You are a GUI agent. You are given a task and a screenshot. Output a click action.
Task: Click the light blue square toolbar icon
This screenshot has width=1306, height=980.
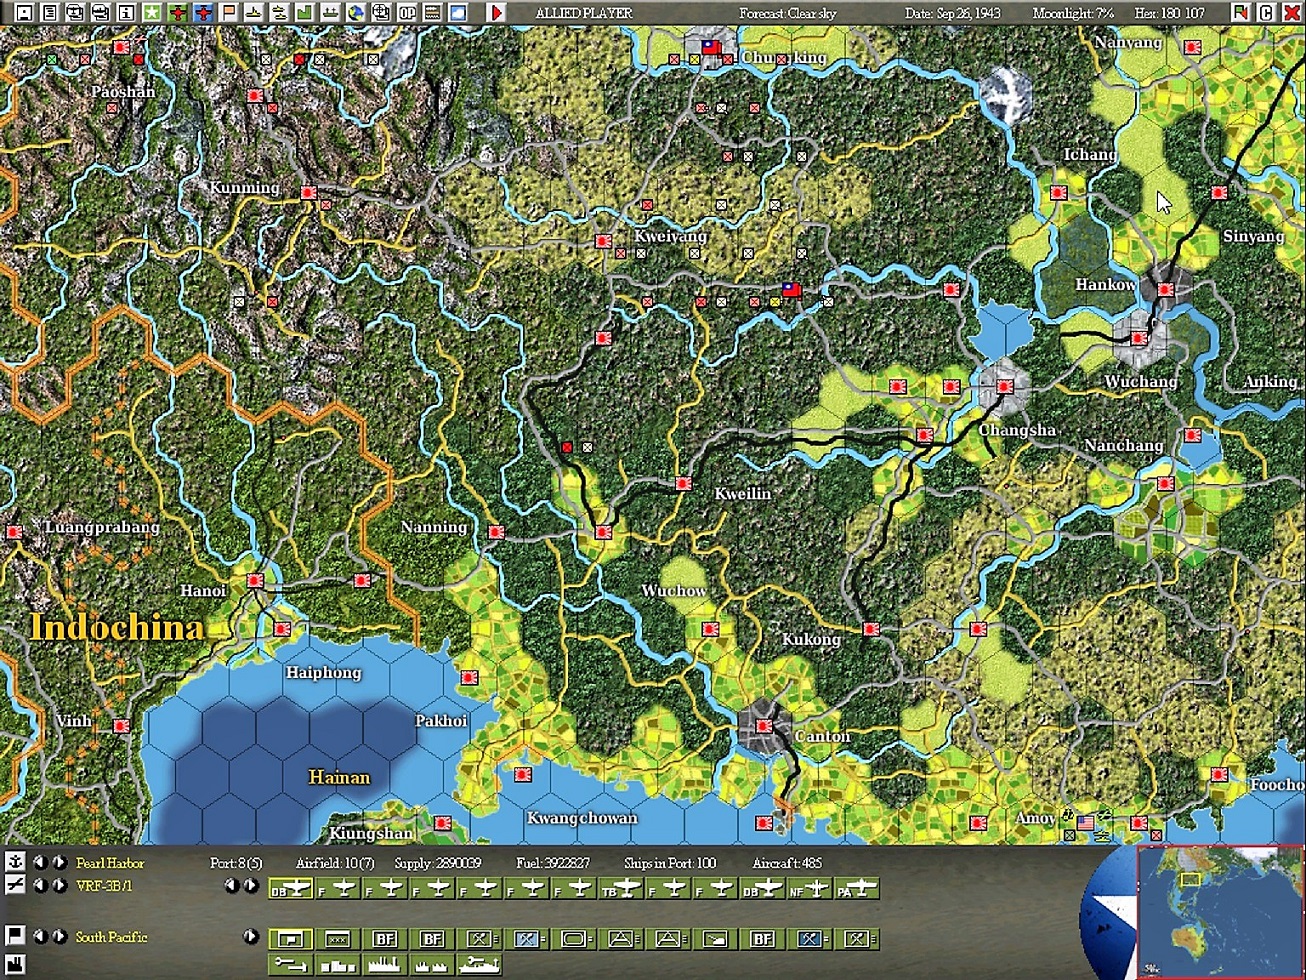click(x=458, y=13)
